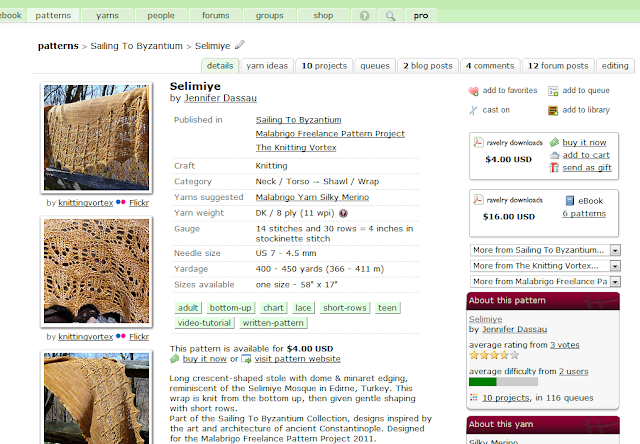Open The Knitting Vortex source link
Screen dimensions: 640x444
[x=296, y=147]
